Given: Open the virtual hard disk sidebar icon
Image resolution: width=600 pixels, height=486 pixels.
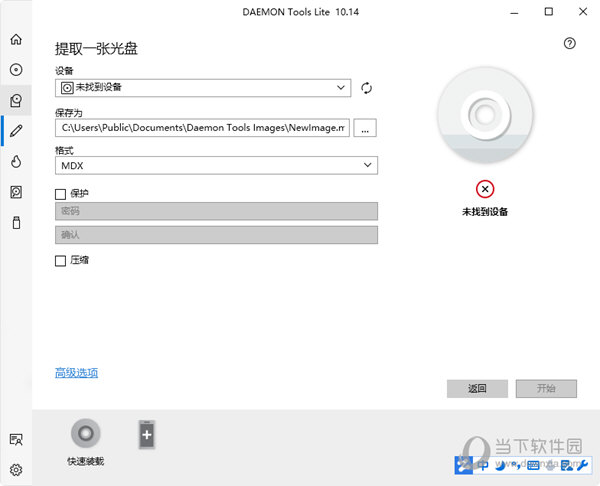Looking at the screenshot, I should 16,192.
